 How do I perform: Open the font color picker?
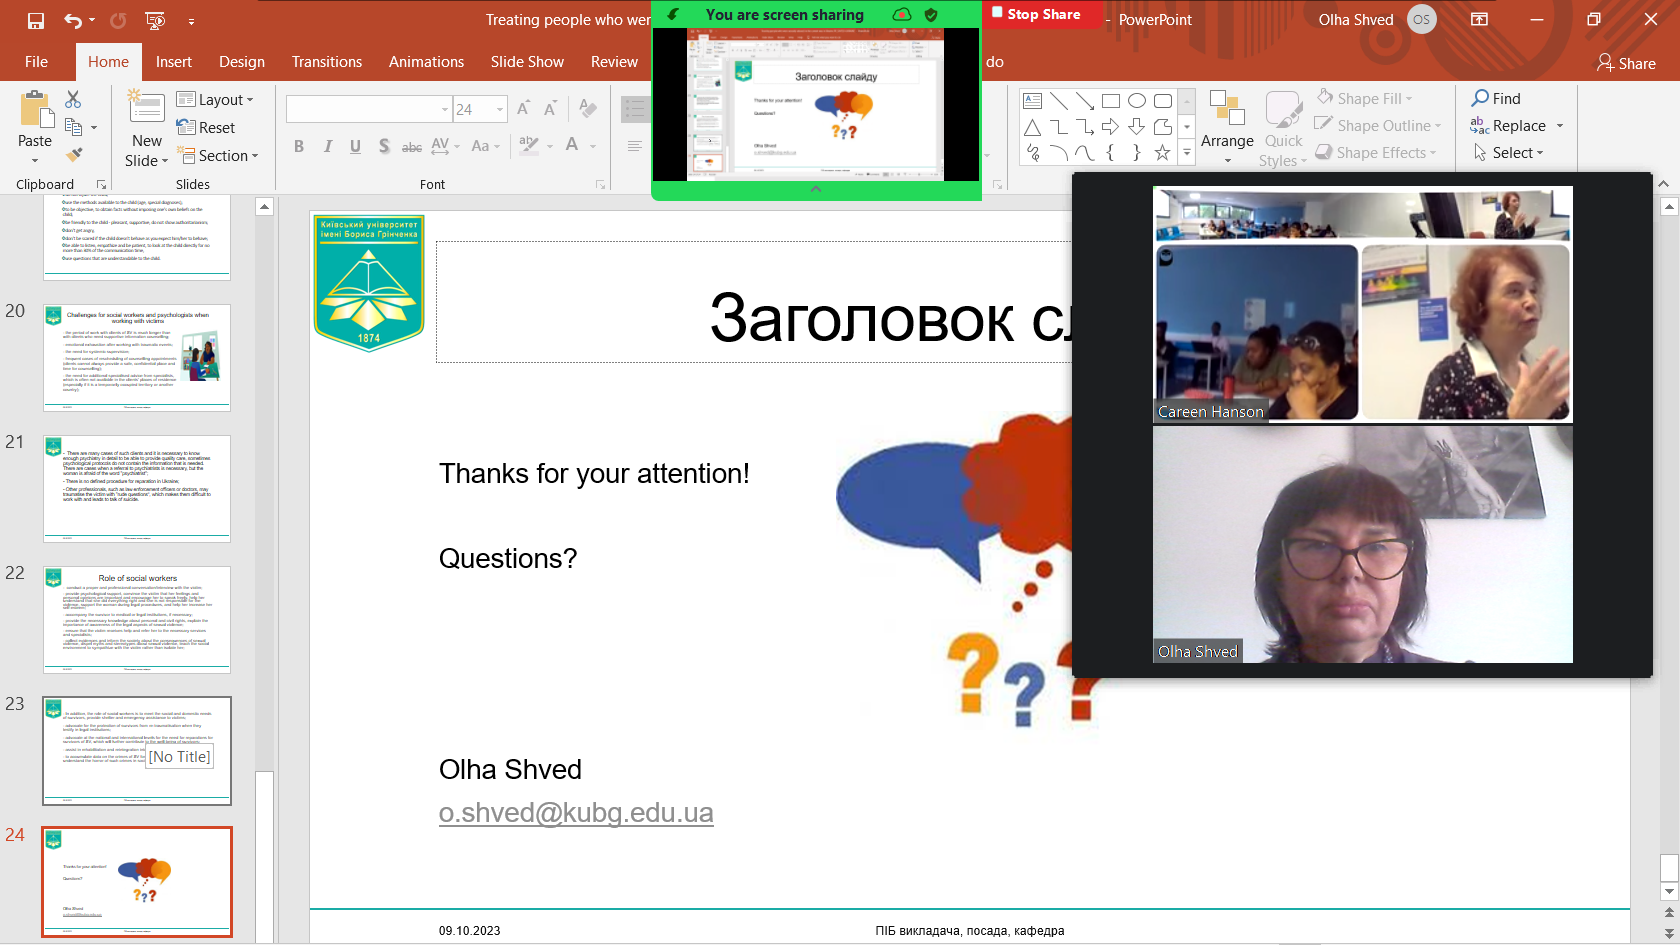593,146
